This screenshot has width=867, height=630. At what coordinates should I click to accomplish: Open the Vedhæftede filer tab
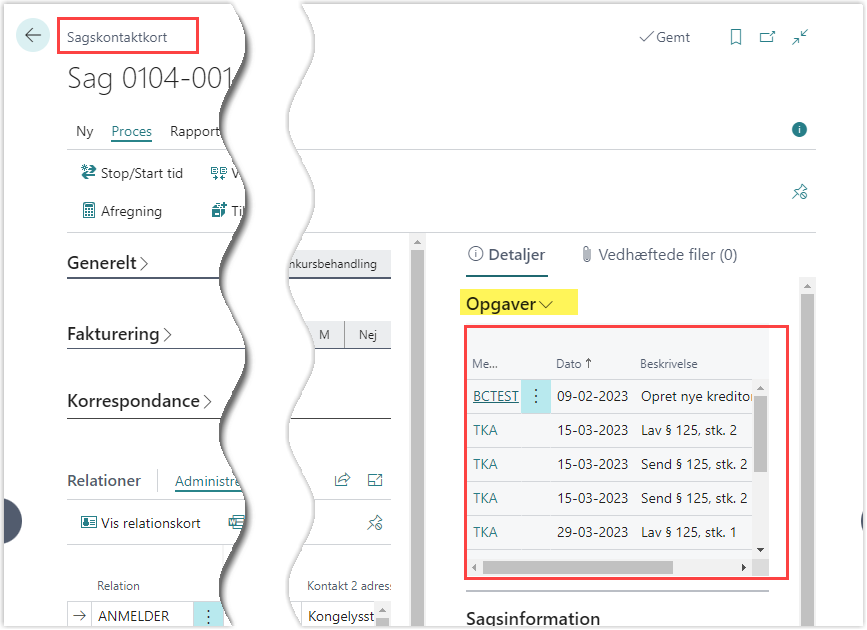pos(659,255)
